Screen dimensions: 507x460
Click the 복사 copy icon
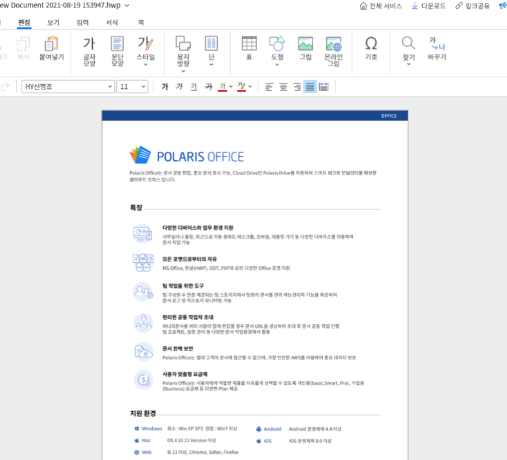(23, 48)
